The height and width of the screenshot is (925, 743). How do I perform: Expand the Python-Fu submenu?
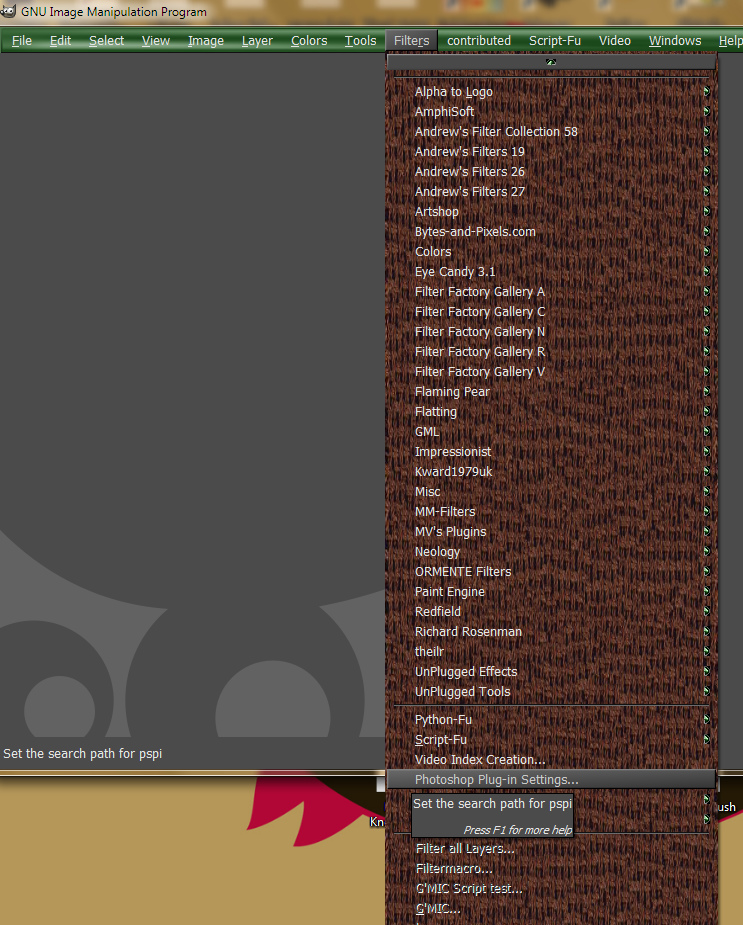point(551,720)
